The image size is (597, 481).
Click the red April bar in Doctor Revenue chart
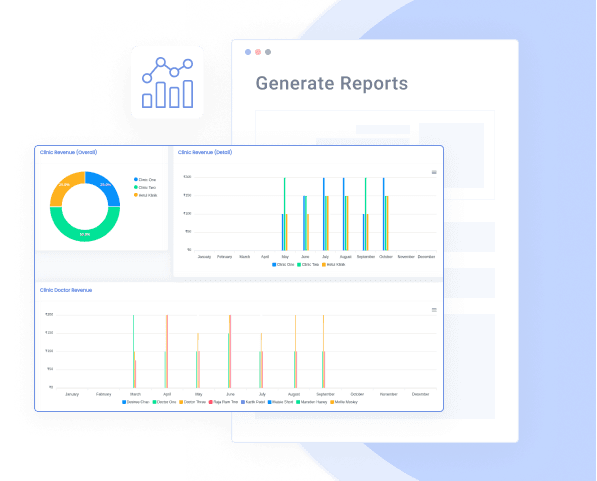click(x=167, y=351)
